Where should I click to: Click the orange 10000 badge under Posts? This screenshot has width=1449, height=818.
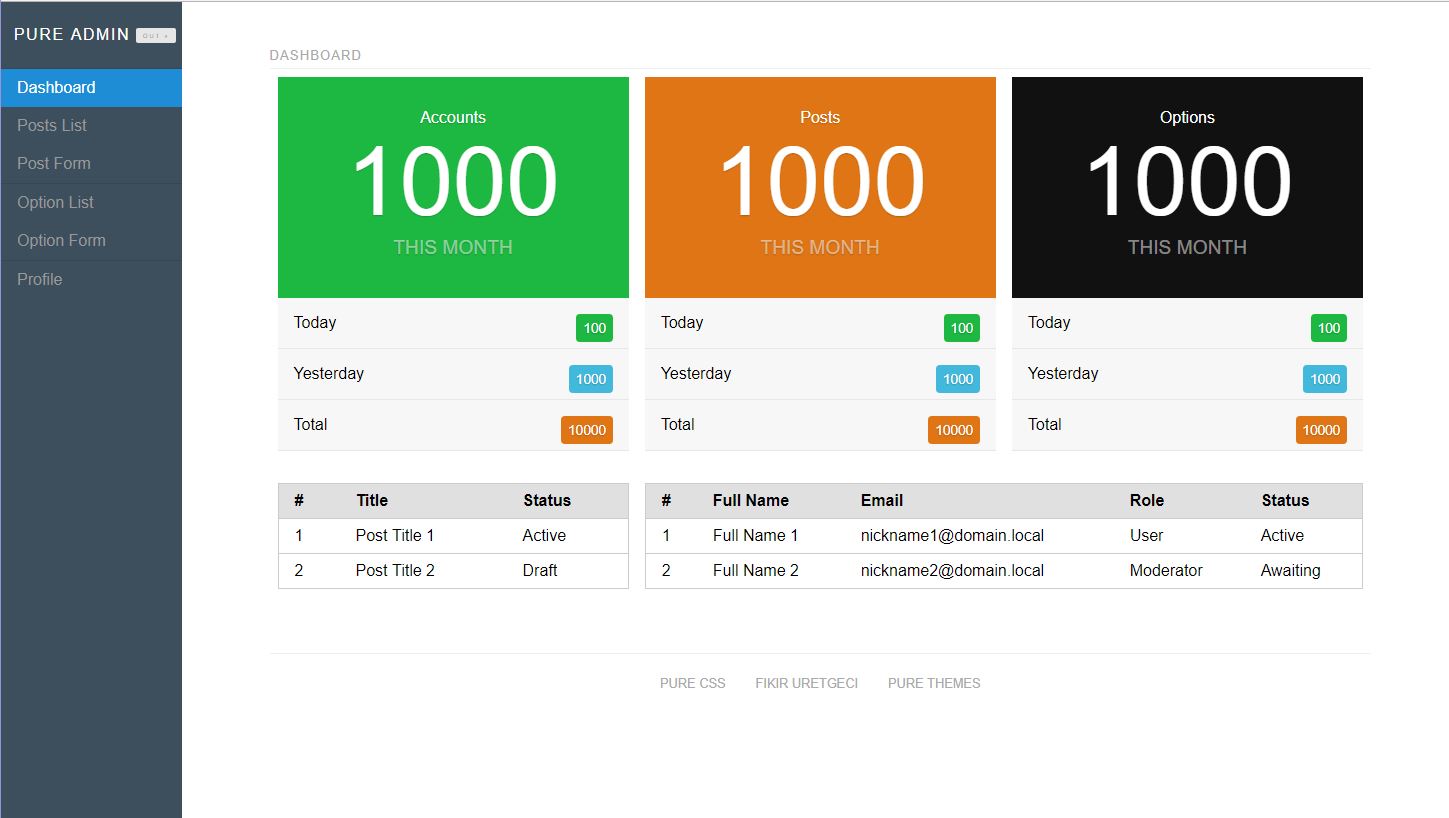click(954, 430)
